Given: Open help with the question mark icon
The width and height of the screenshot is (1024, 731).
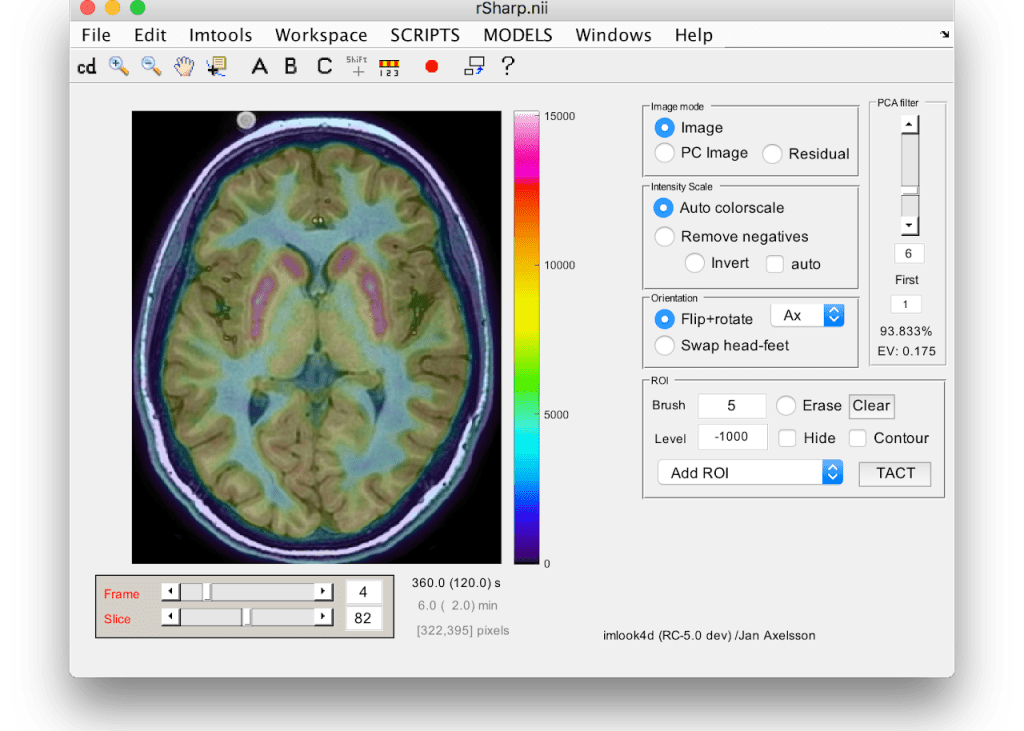Looking at the screenshot, I should click(507, 66).
